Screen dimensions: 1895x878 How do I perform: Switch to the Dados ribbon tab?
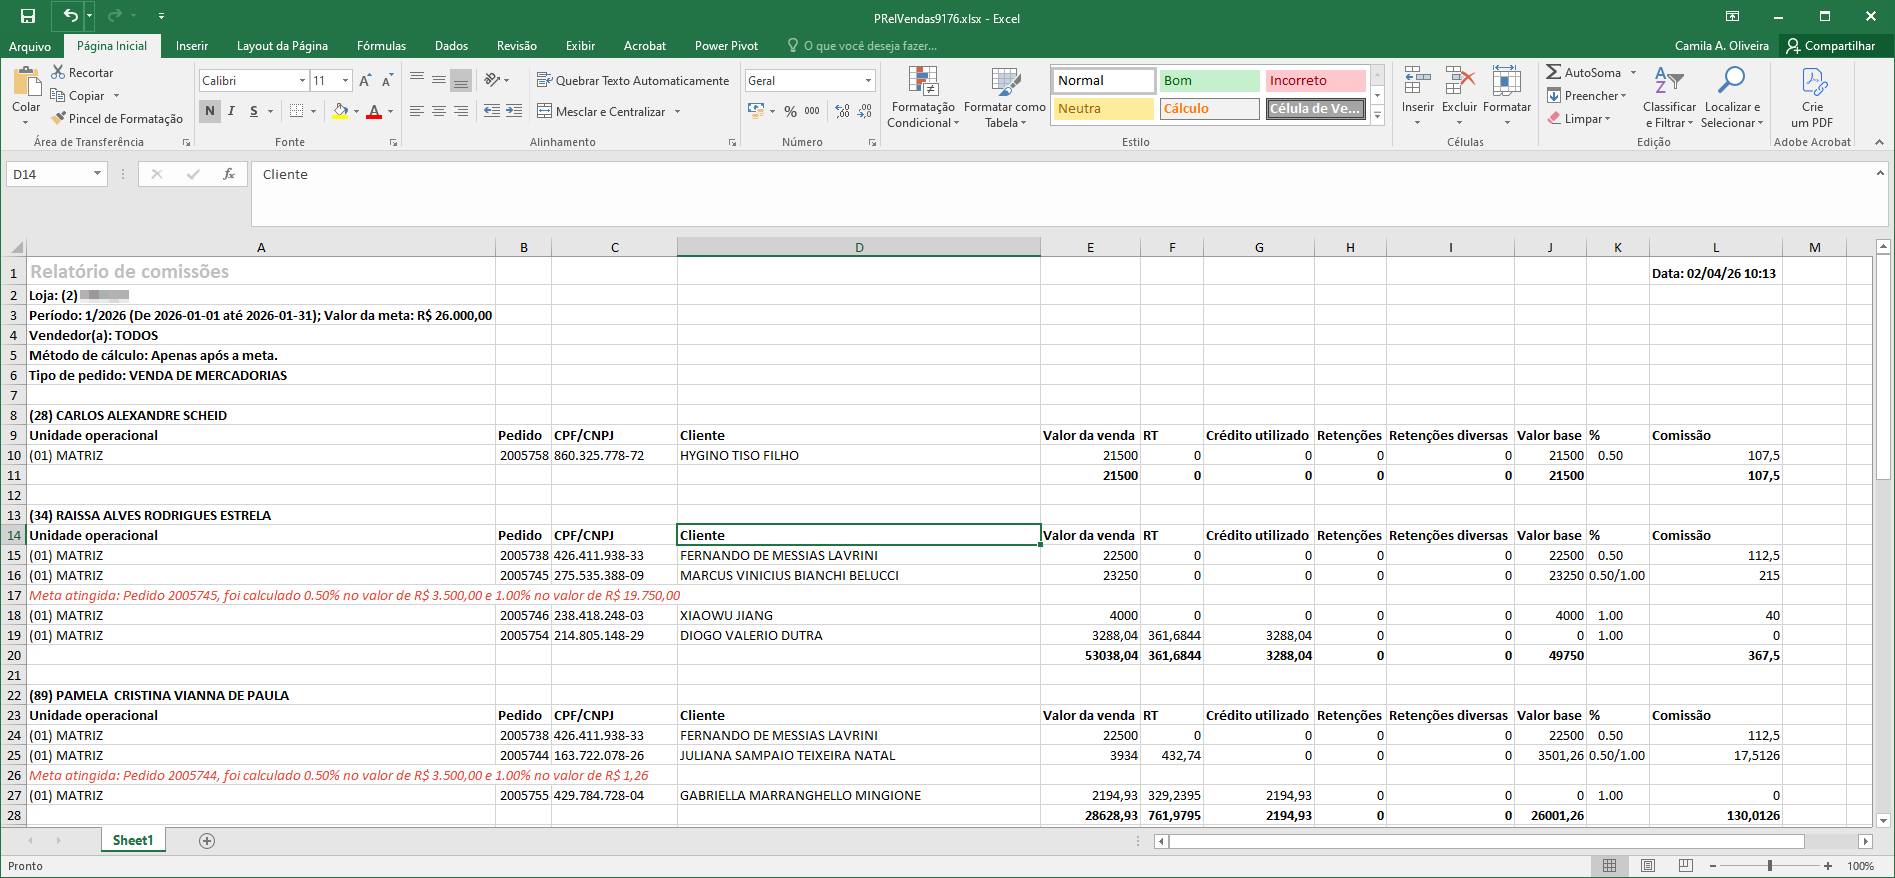[451, 46]
